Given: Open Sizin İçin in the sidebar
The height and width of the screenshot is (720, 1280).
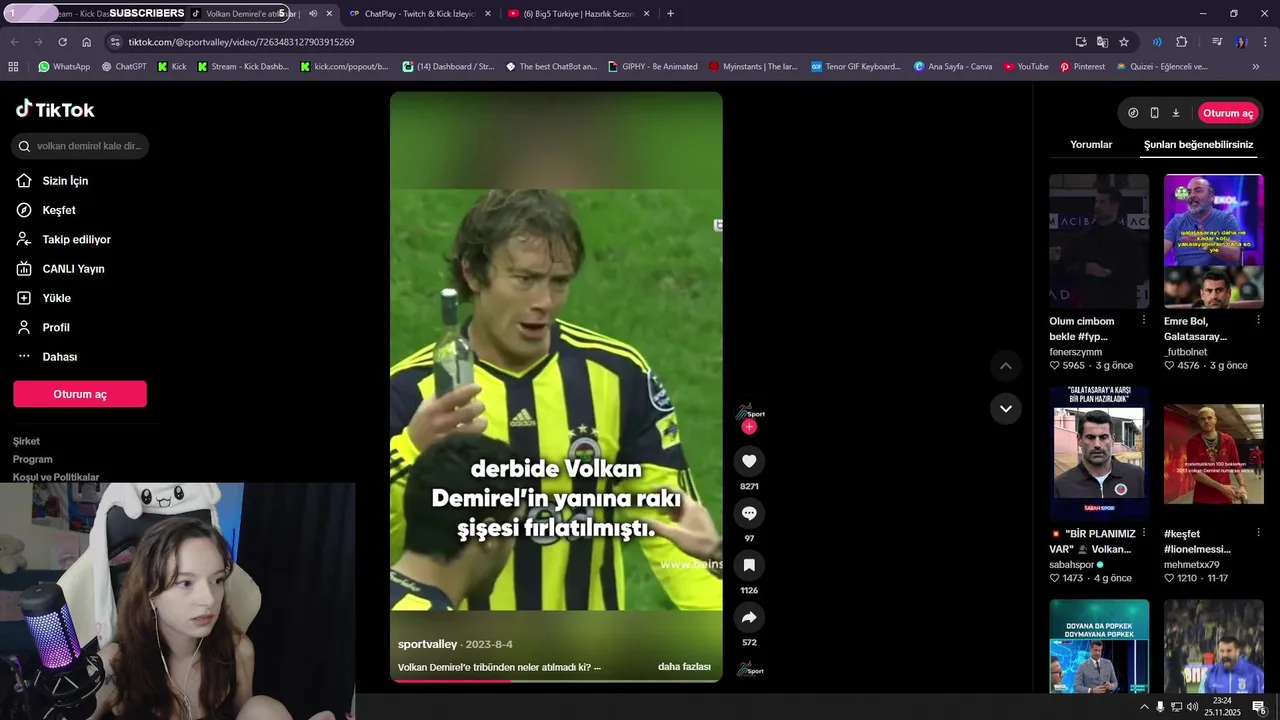Looking at the screenshot, I should point(53,181).
